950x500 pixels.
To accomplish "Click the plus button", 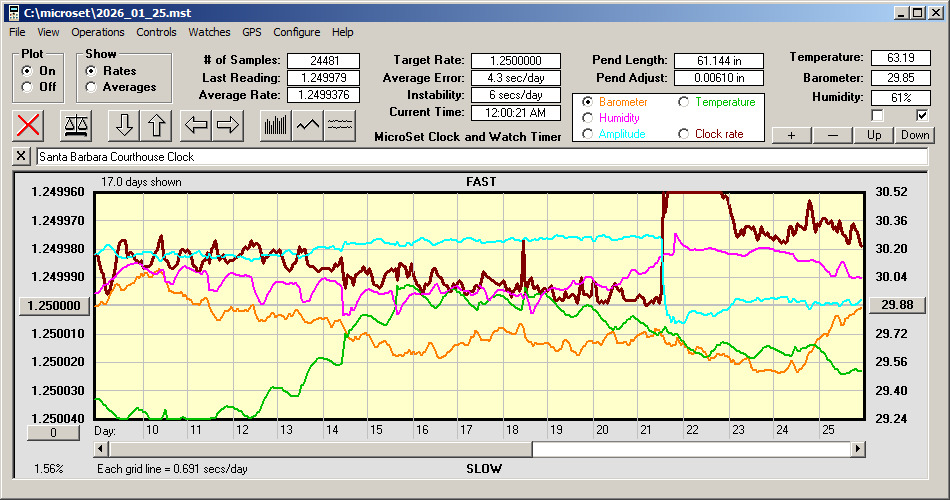I will click(791, 135).
